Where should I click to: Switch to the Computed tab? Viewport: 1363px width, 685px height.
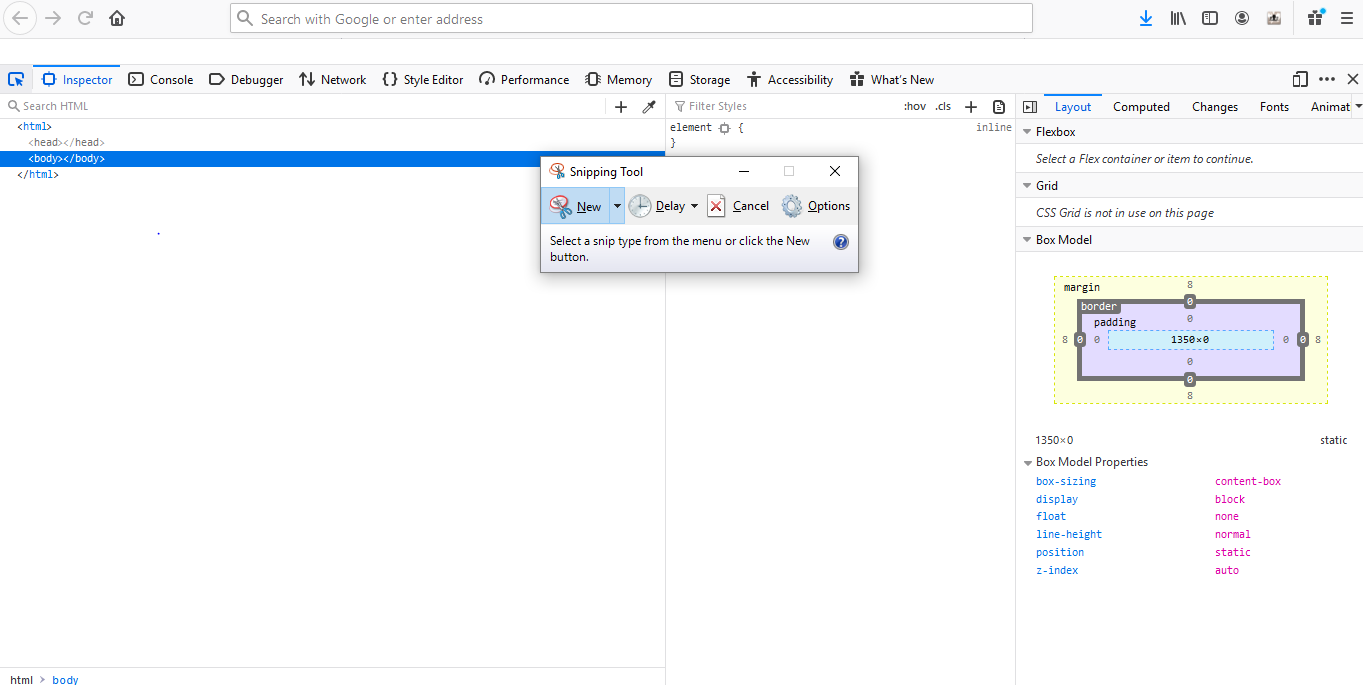coord(1141,107)
